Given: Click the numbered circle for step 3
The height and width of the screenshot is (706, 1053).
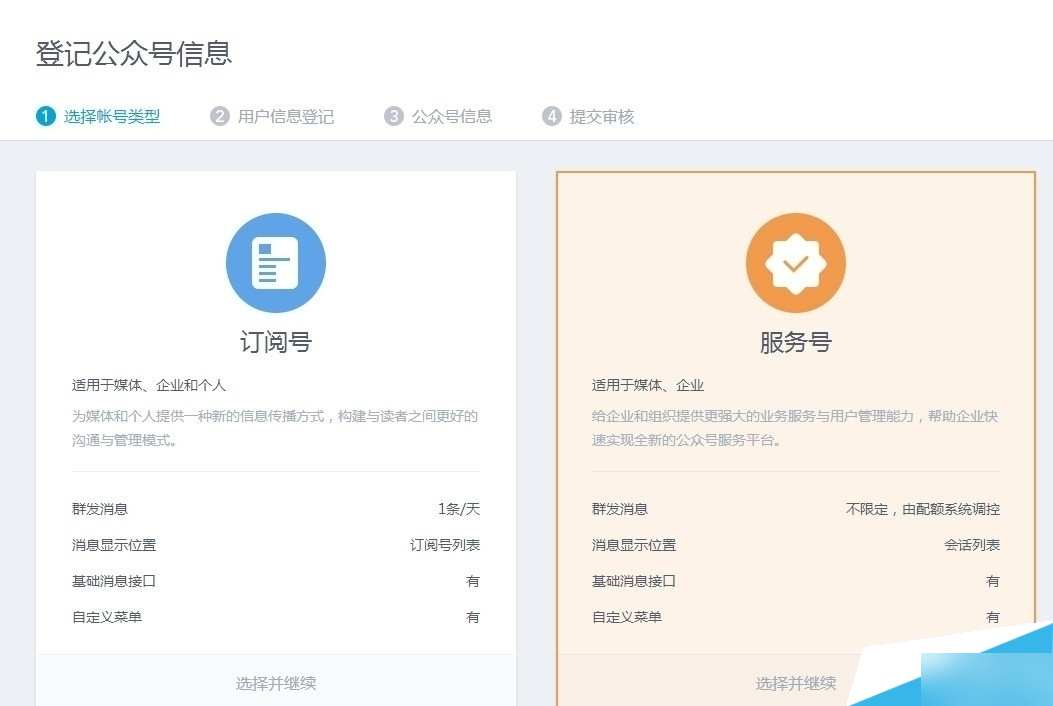Looking at the screenshot, I should pyautogui.click(x=393, y=116).
